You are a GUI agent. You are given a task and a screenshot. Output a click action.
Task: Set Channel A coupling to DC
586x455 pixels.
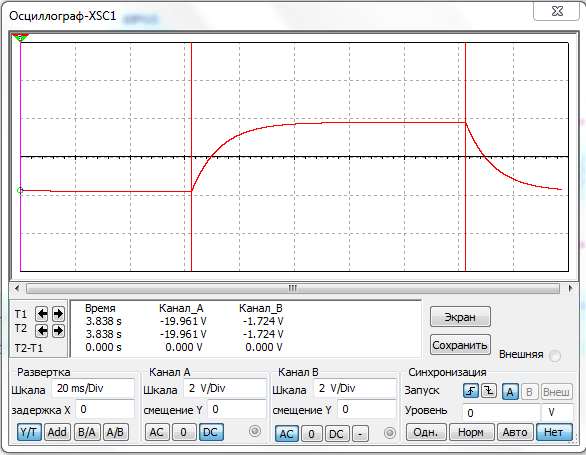[211, 432]
